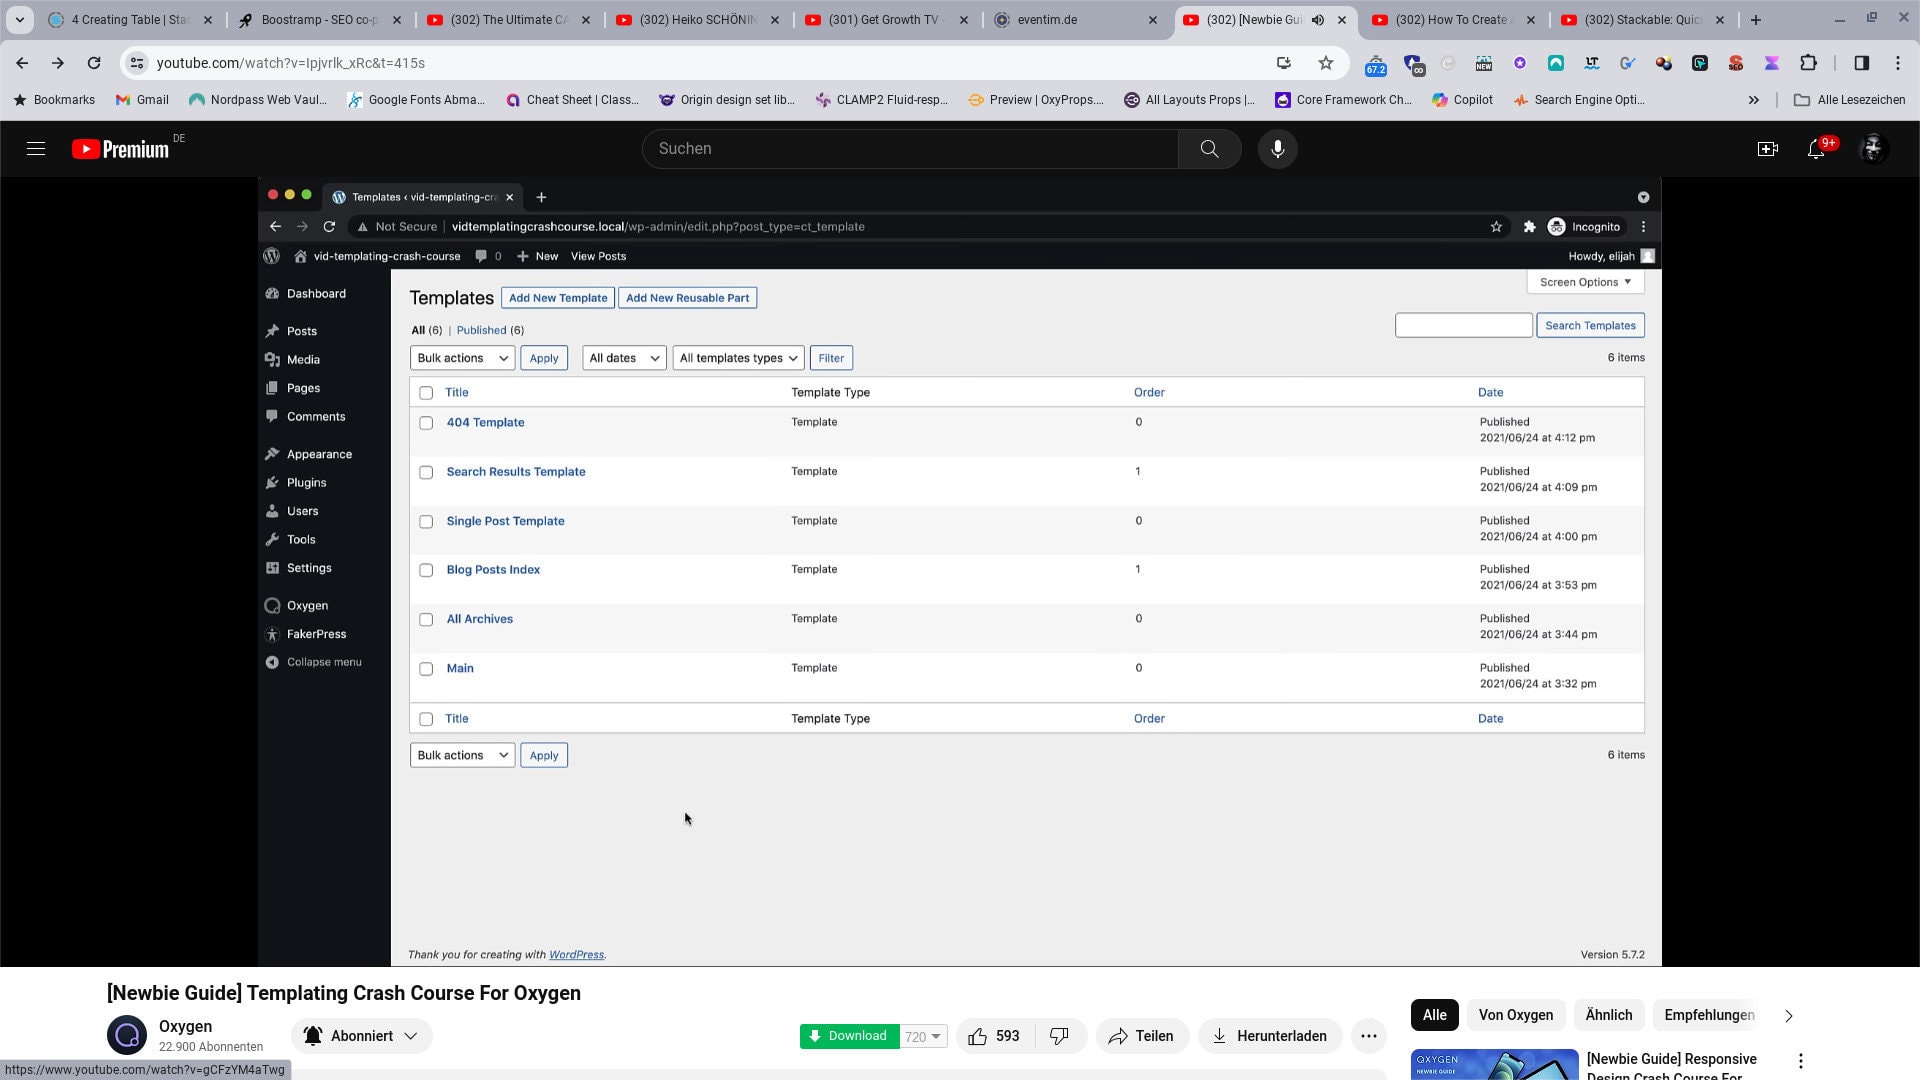Select the Main template checkbox

pyautogui.click(x=426, y=669)
